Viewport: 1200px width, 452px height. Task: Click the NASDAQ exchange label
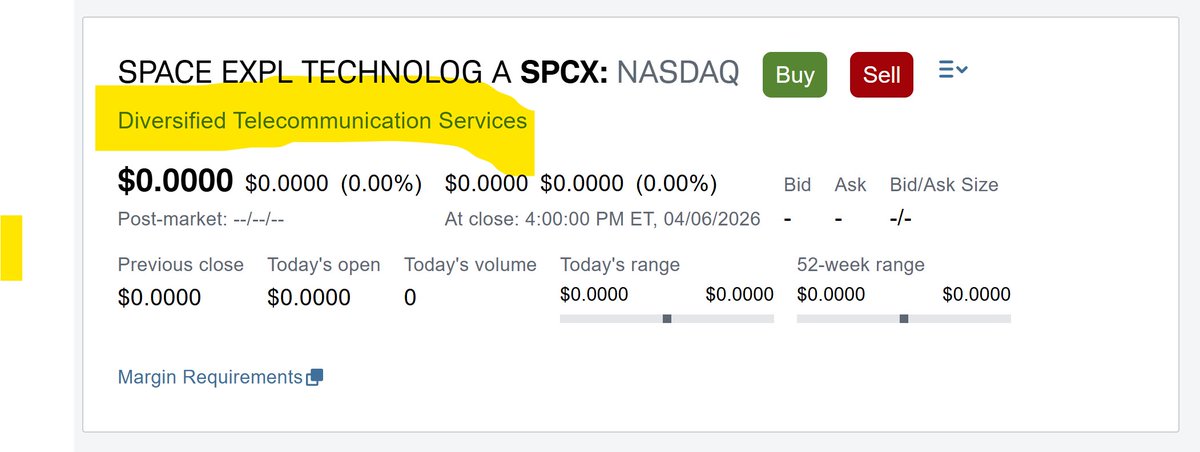coord(678,72)
